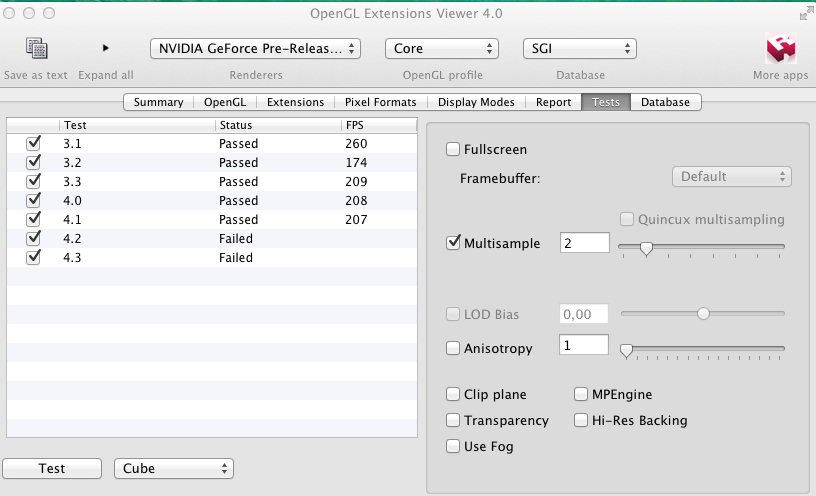Switch to the Extensions tab
The image size is (816, 496).
click(x=296, y=102)
